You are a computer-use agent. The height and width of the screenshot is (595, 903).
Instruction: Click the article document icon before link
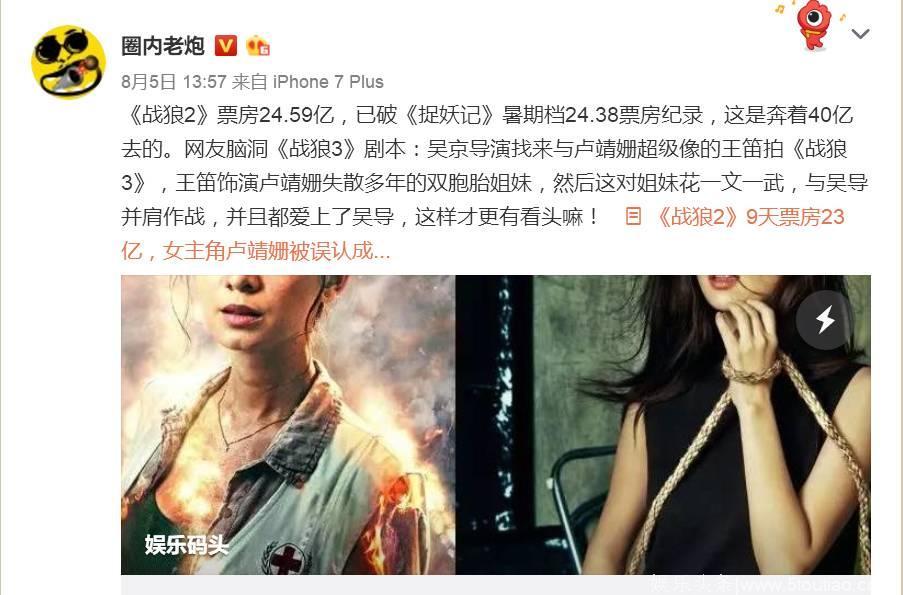click(633, 217)
